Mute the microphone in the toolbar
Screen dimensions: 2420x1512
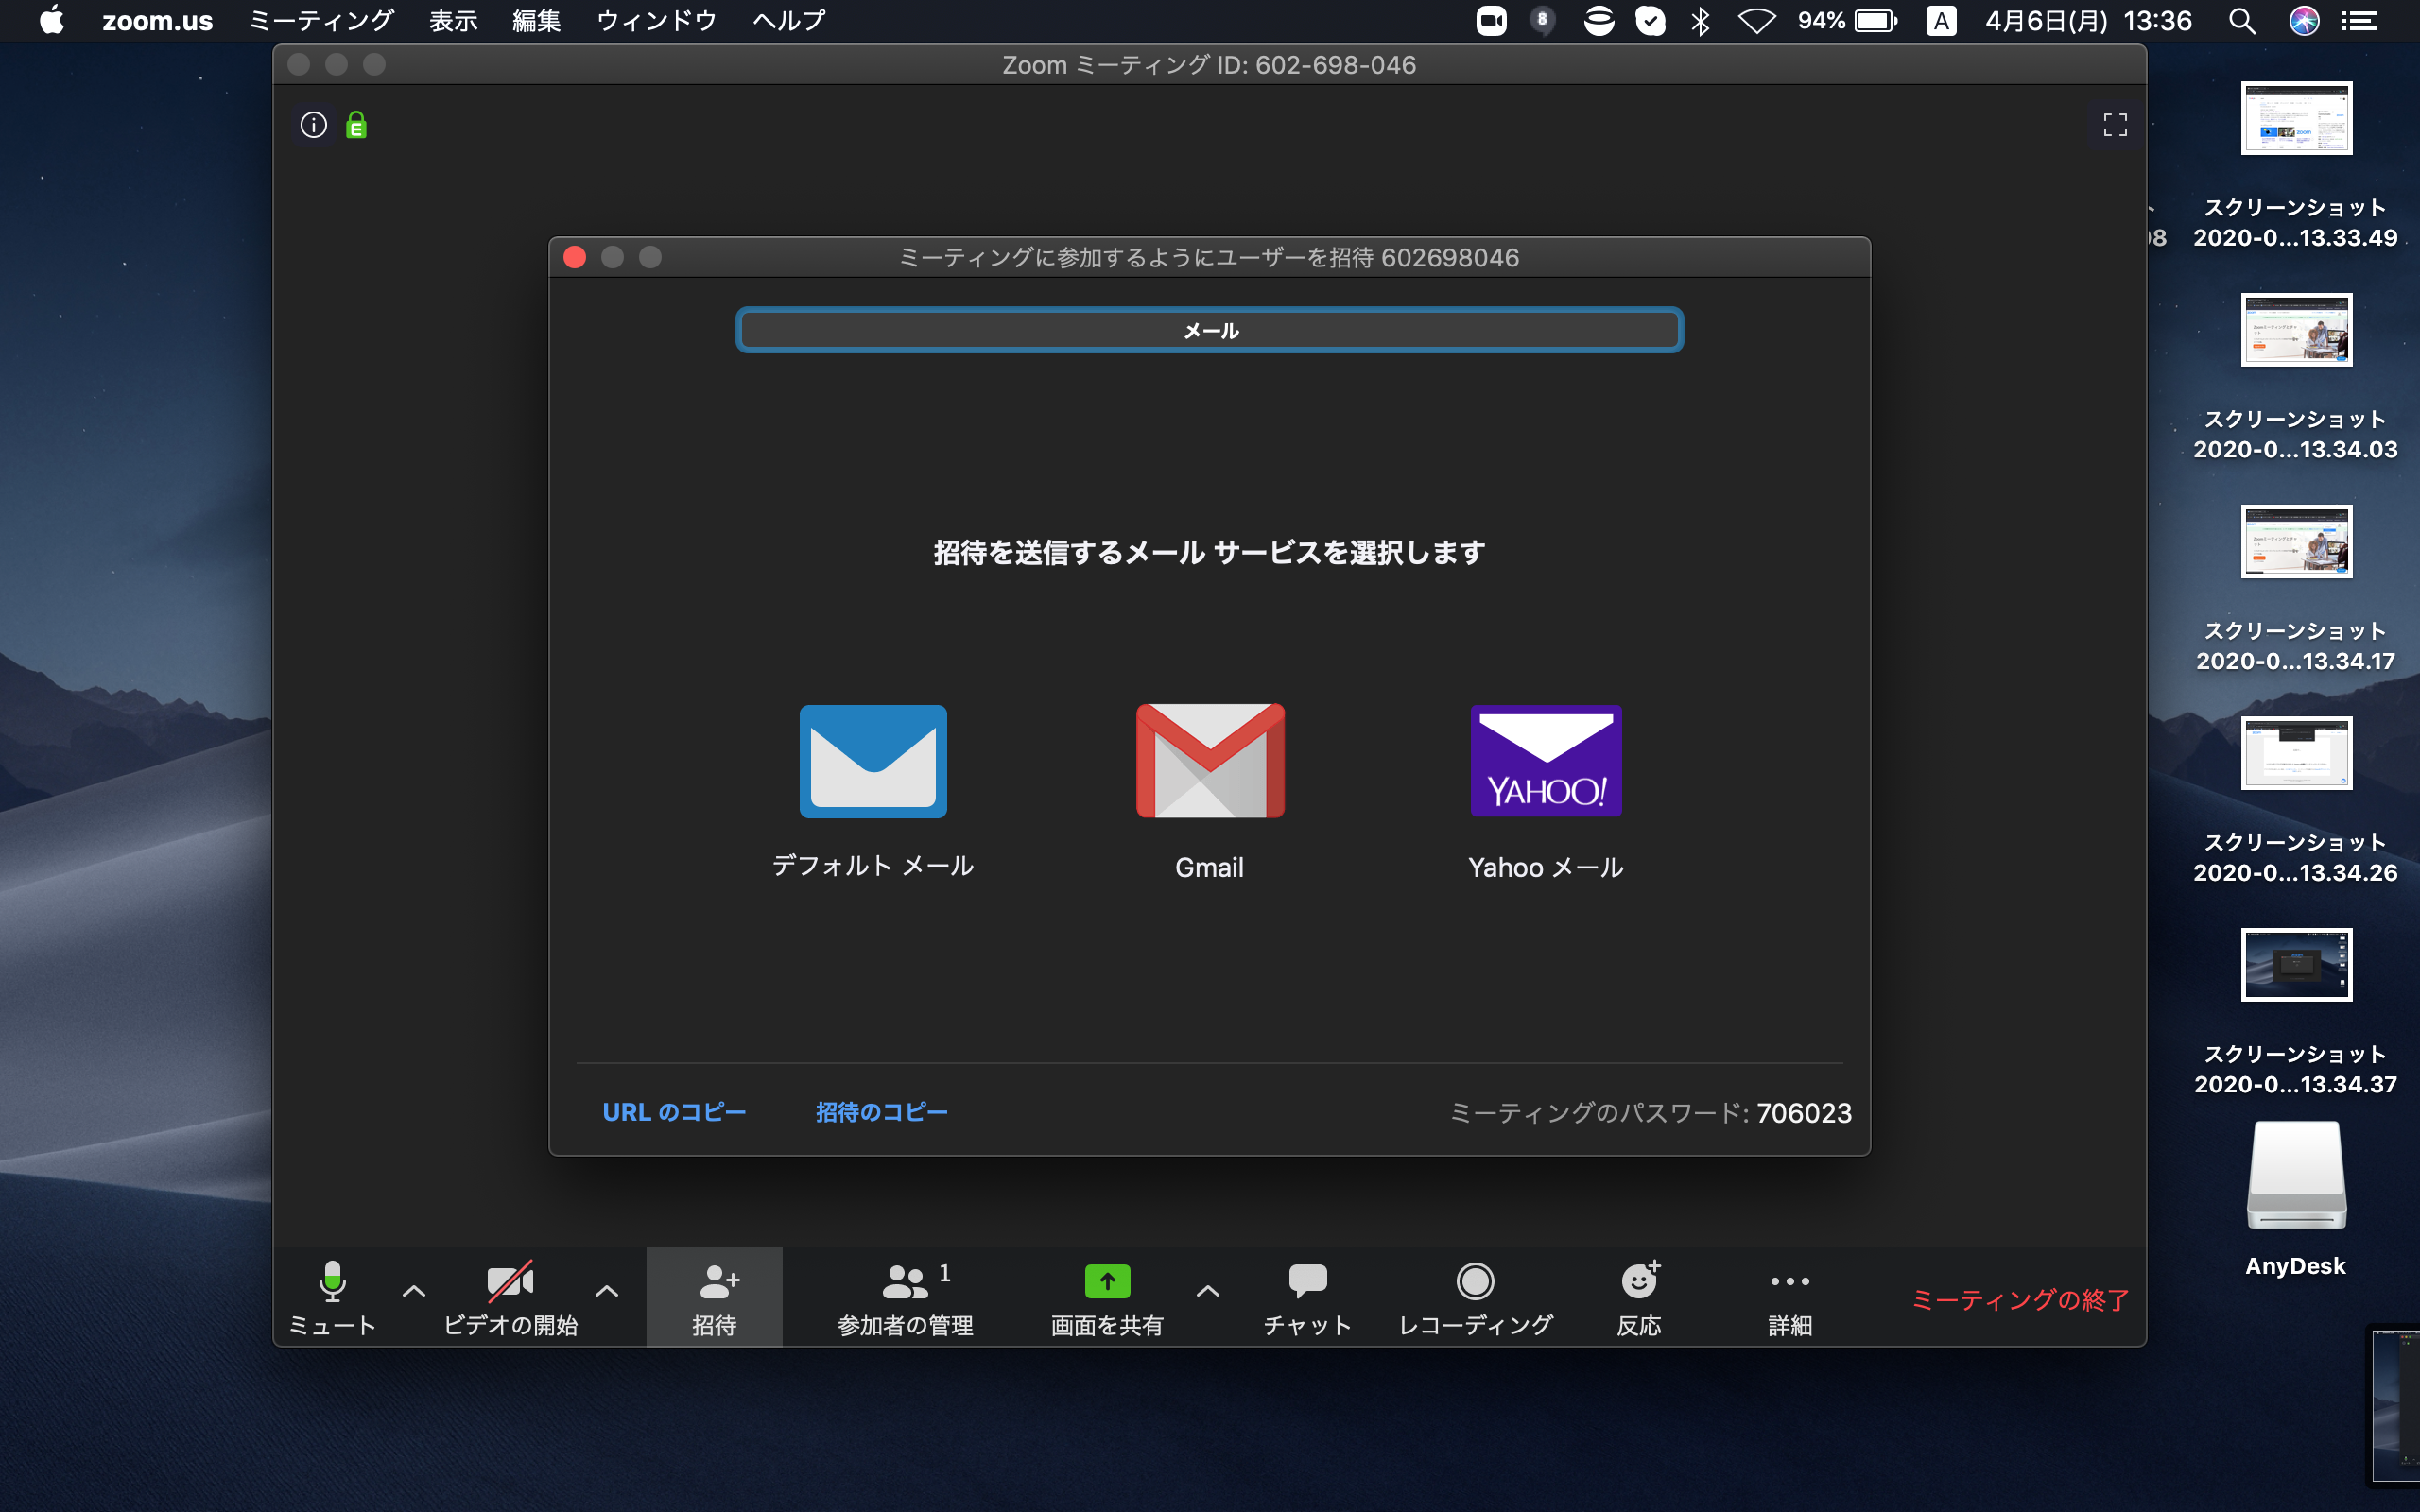[x=332, y=1297]
